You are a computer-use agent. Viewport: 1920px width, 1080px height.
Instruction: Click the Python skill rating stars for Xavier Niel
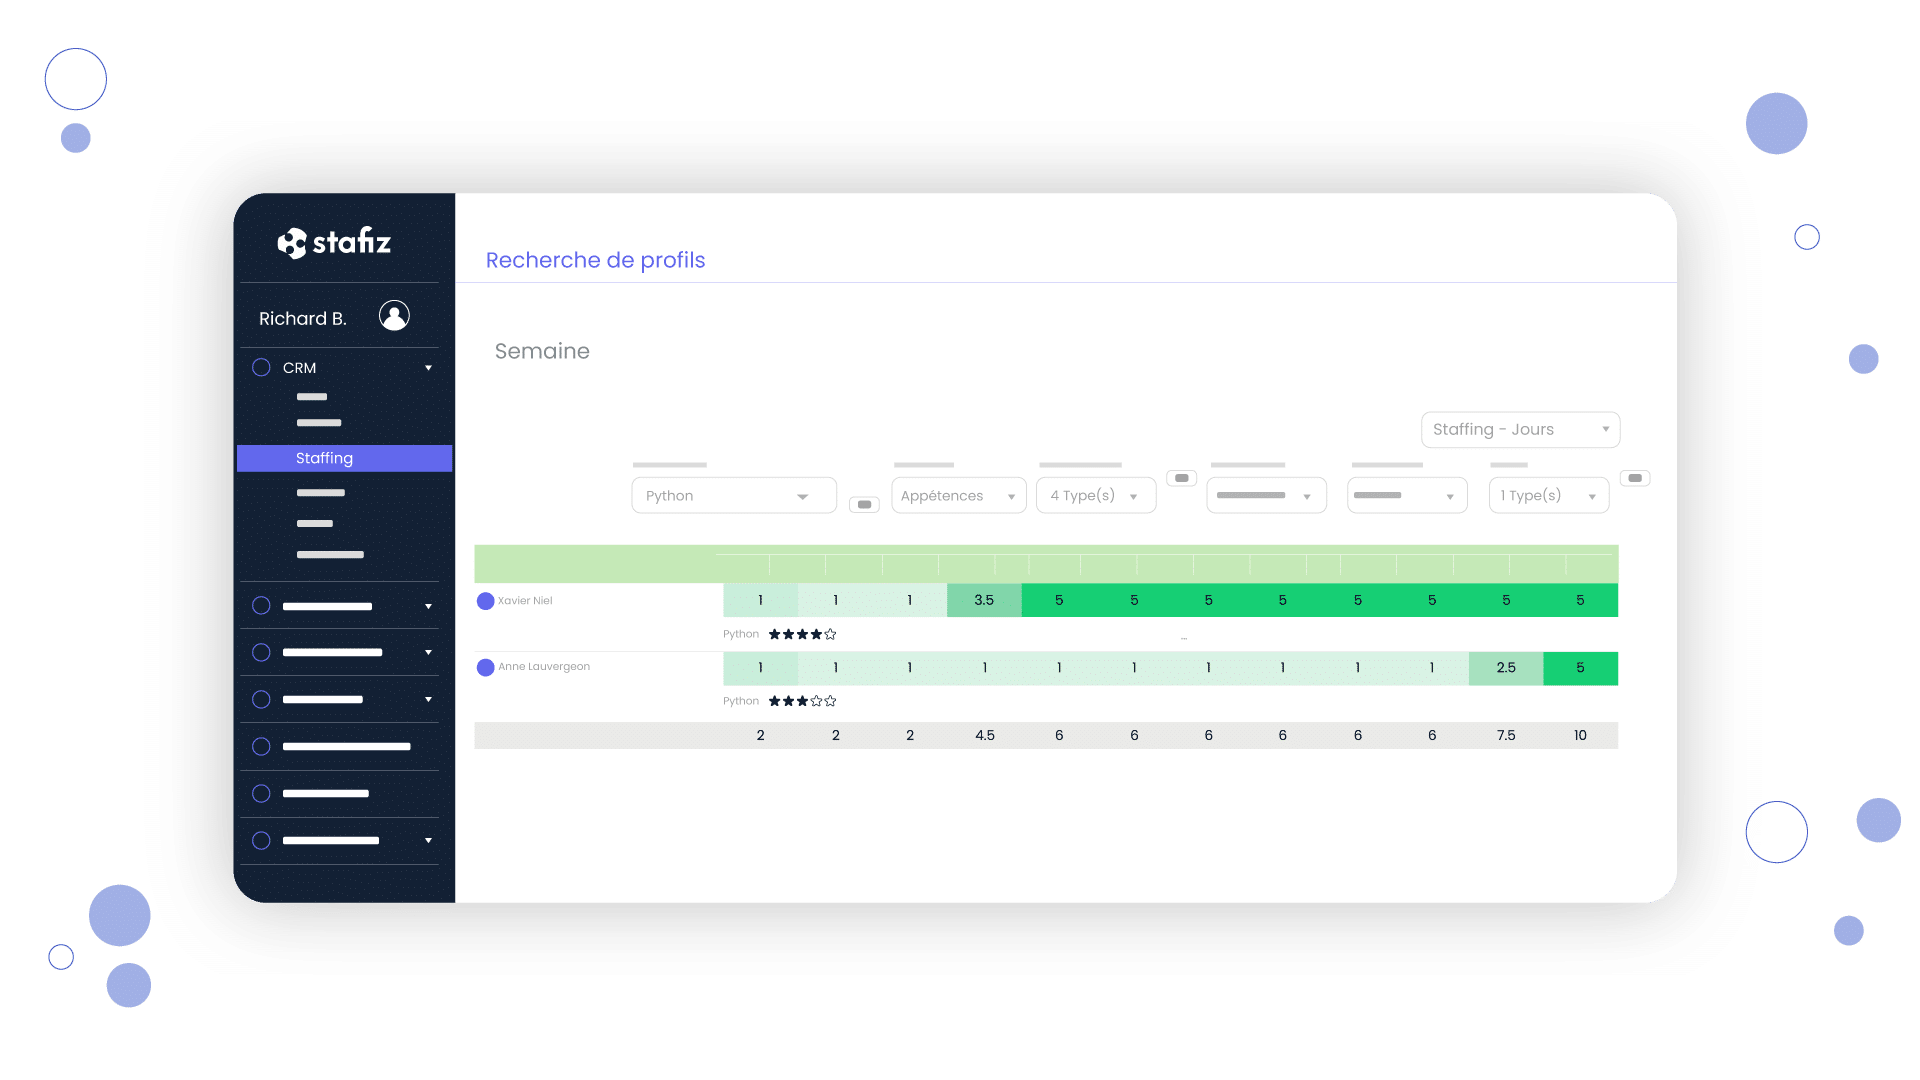(800, 634)
